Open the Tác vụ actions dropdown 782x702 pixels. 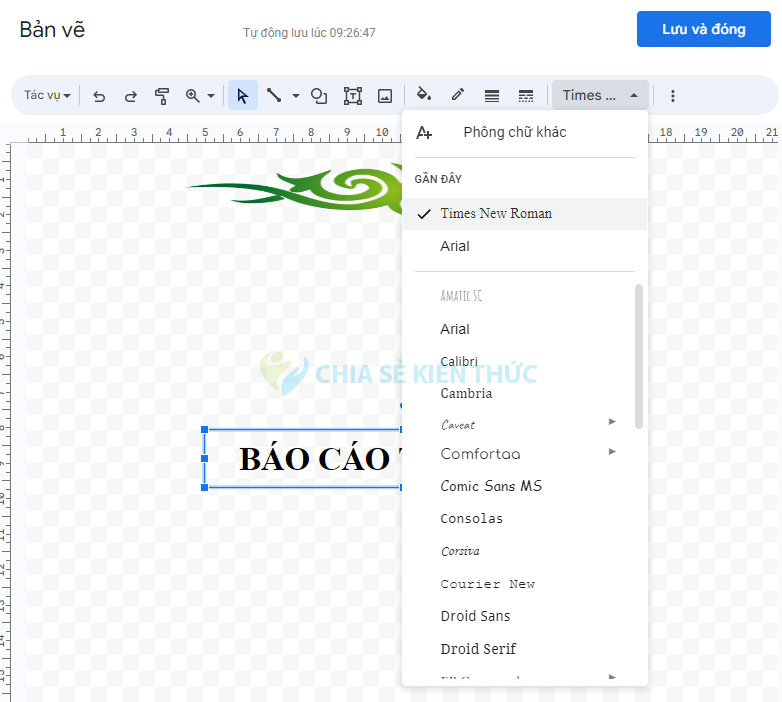[47, 96]
